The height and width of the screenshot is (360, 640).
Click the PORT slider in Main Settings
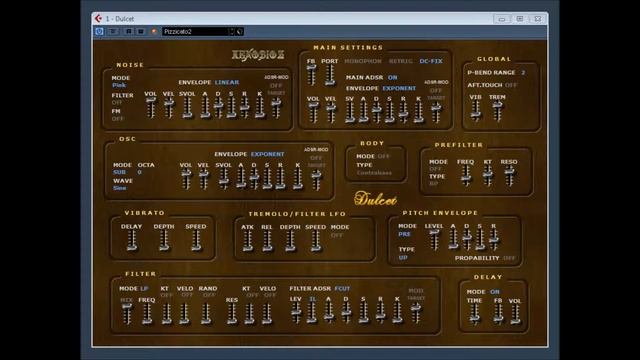click(329, 75)
